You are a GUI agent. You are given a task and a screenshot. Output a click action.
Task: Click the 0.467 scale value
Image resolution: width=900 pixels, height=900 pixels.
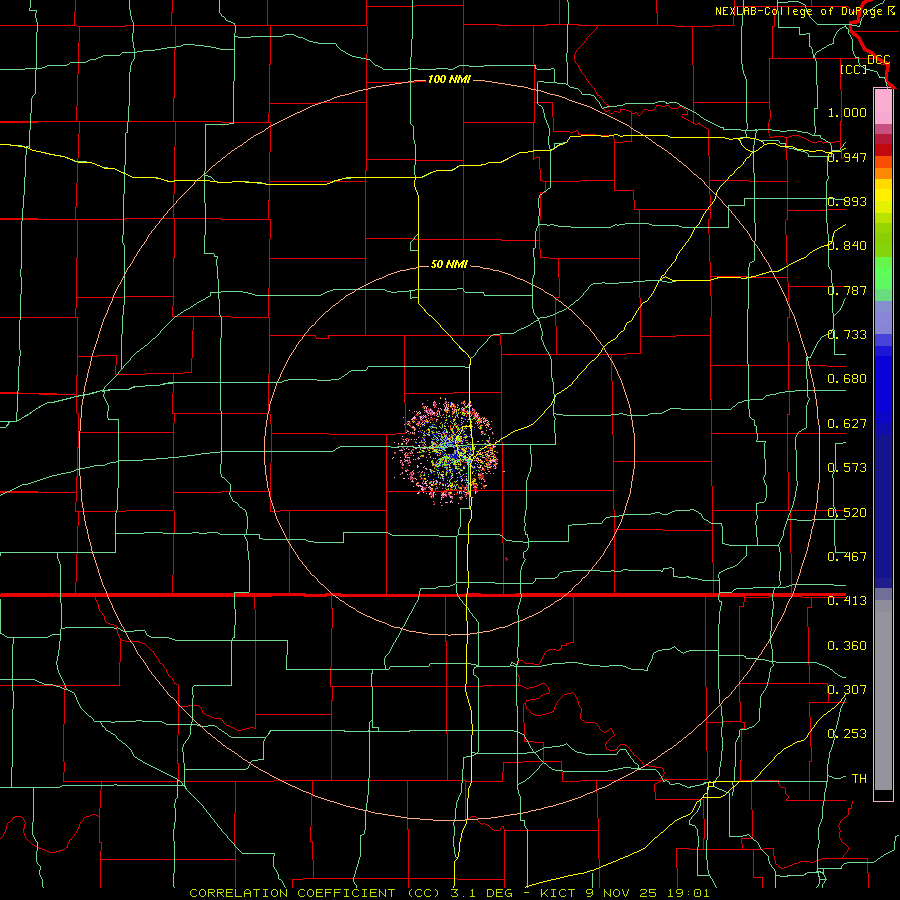pyautogui.click(x=847, y=557)
